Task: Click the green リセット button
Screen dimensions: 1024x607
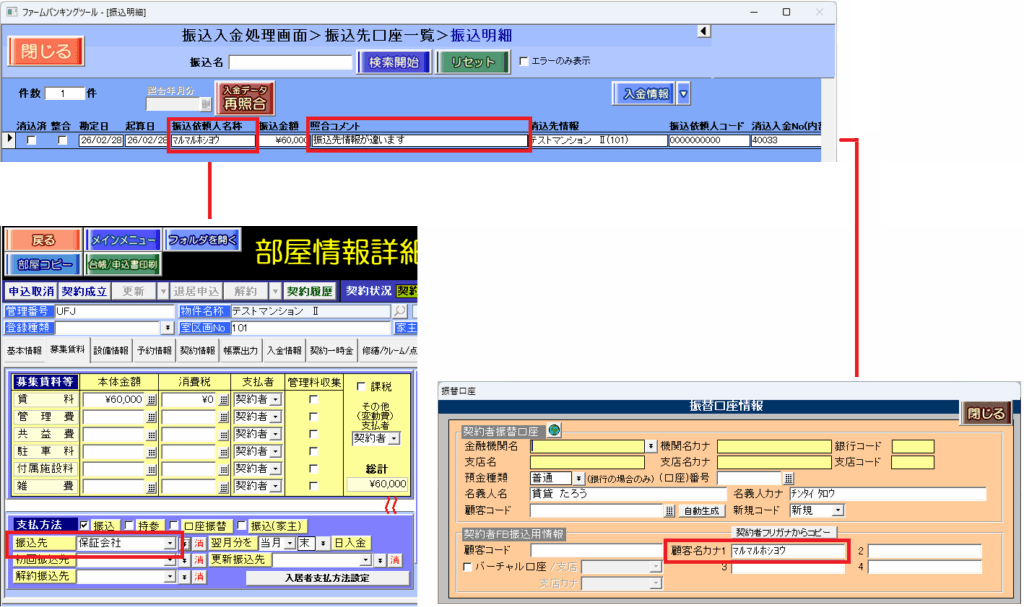Action: coord(472,61)
